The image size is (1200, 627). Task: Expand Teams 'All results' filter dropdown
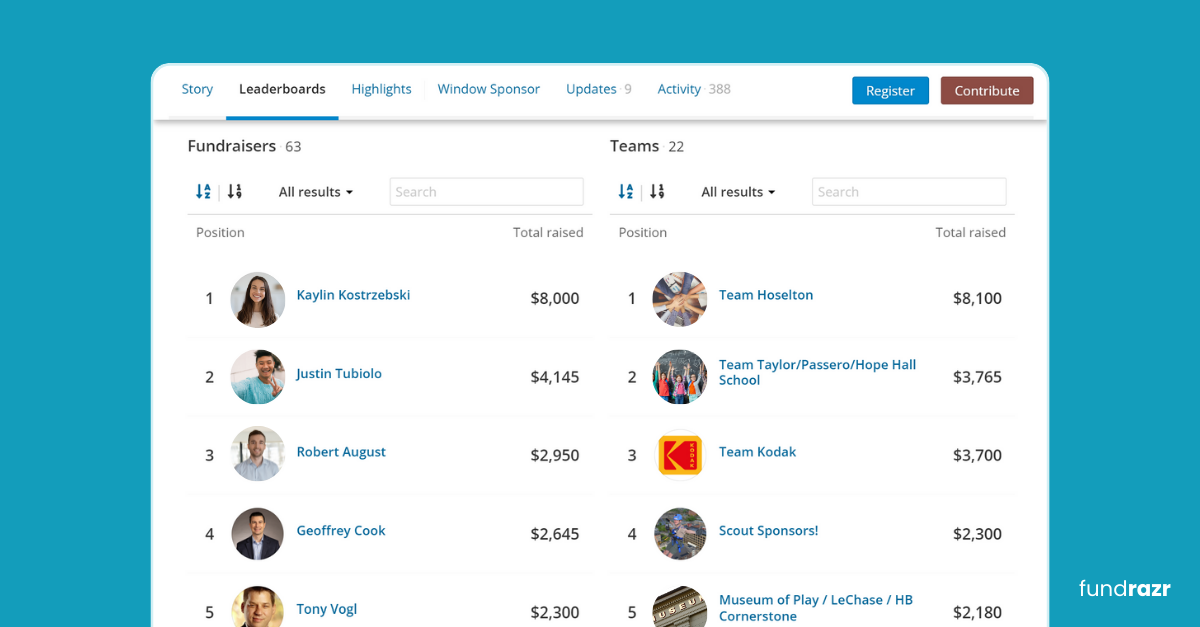[x=738, y=192]
